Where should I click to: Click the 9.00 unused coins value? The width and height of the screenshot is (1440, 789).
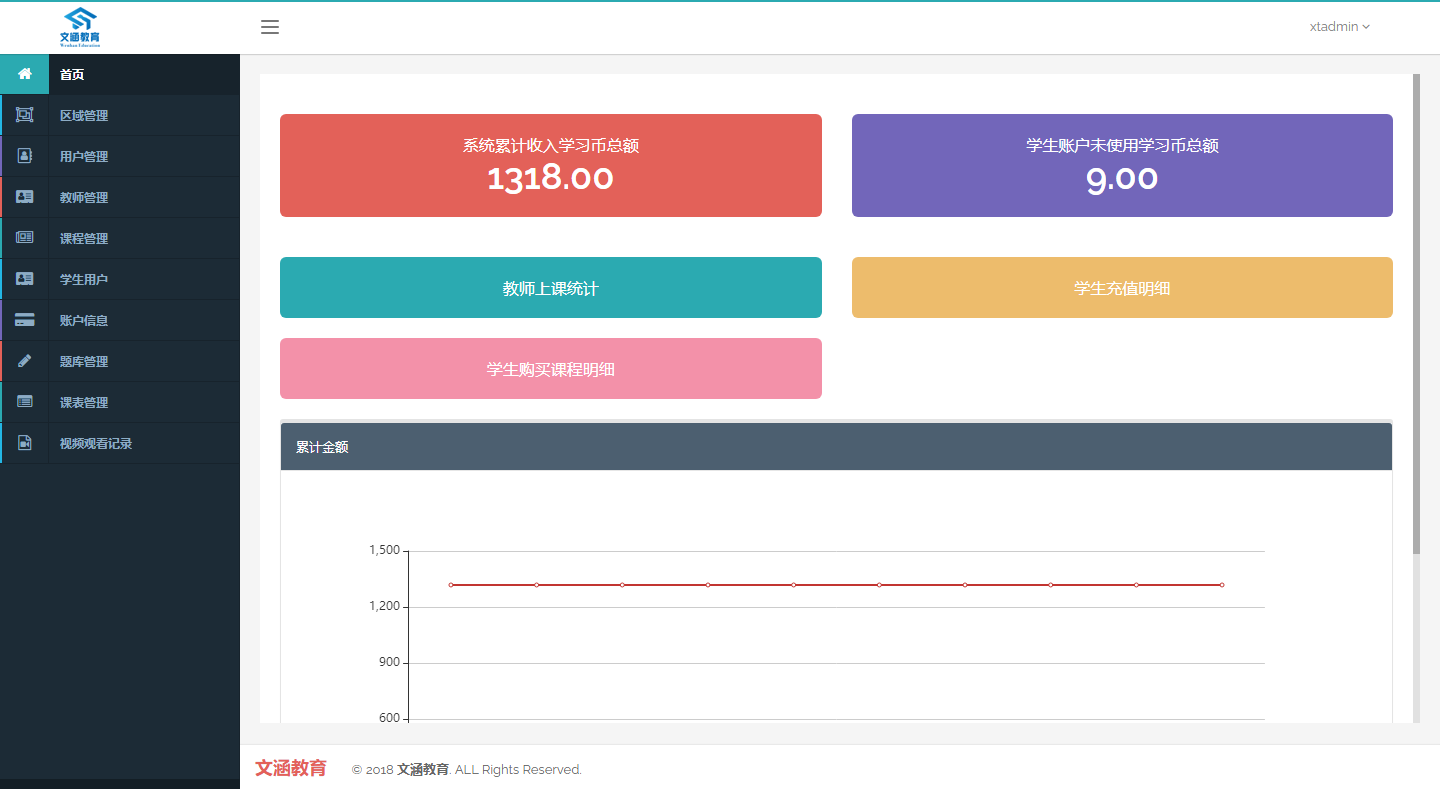pos(1122,179)
